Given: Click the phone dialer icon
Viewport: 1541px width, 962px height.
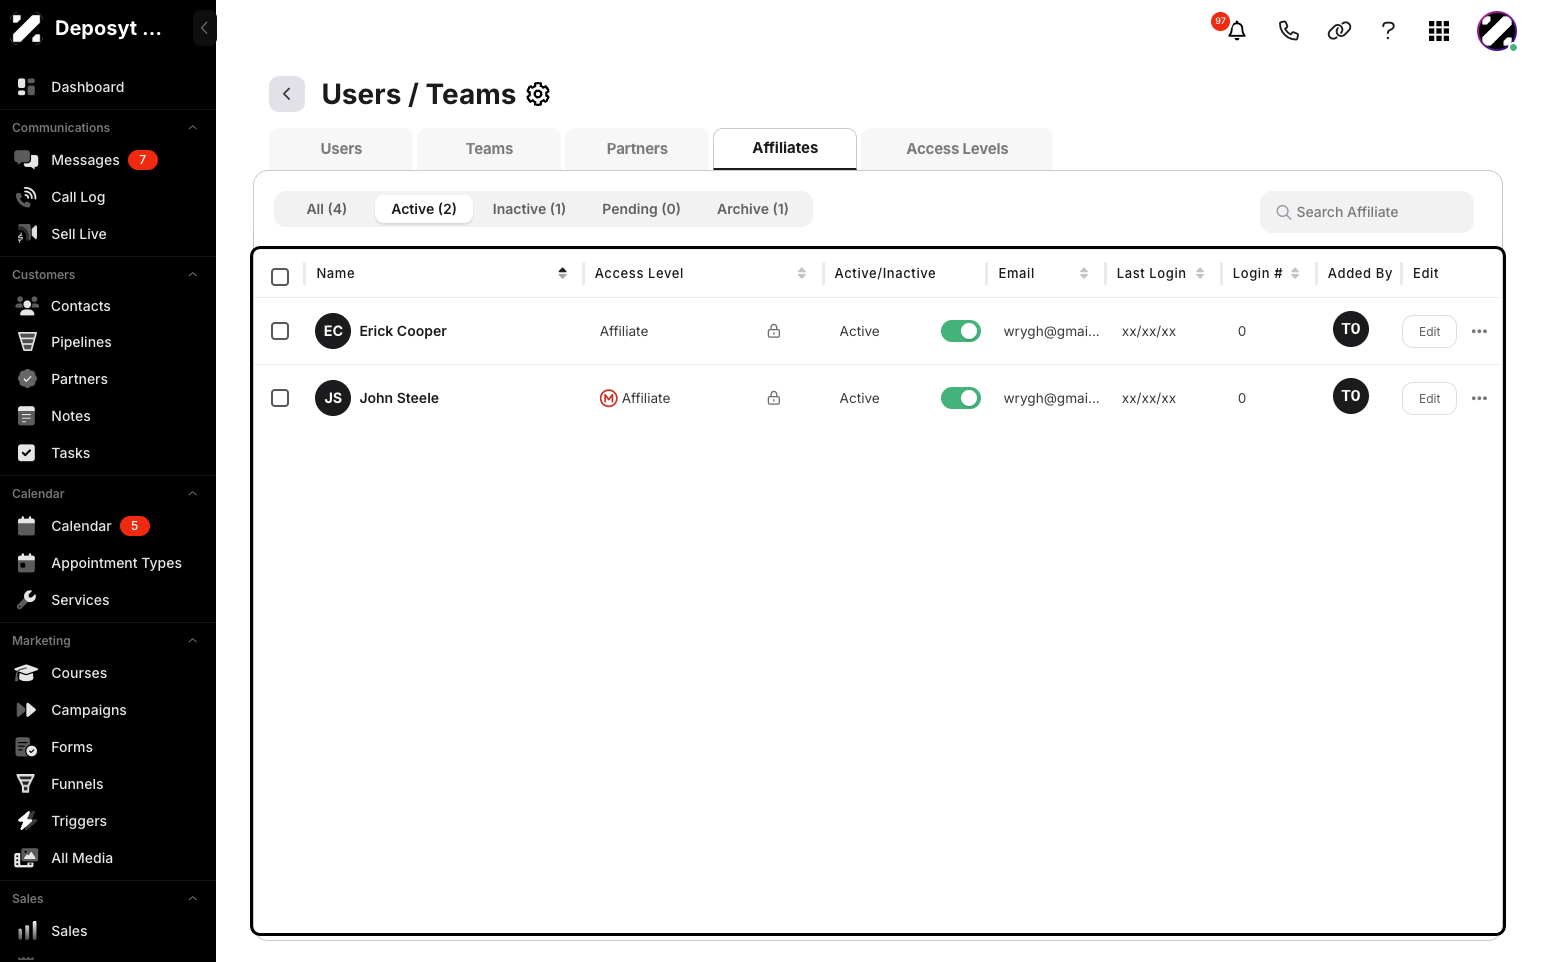Looking at the screenshot, I should pos(1288,31).
